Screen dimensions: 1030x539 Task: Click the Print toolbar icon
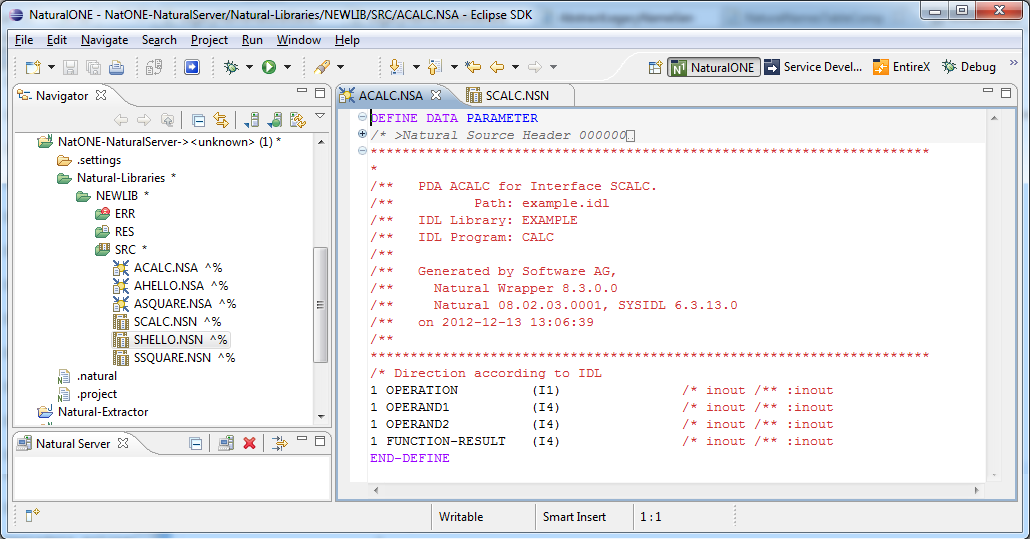116,67
